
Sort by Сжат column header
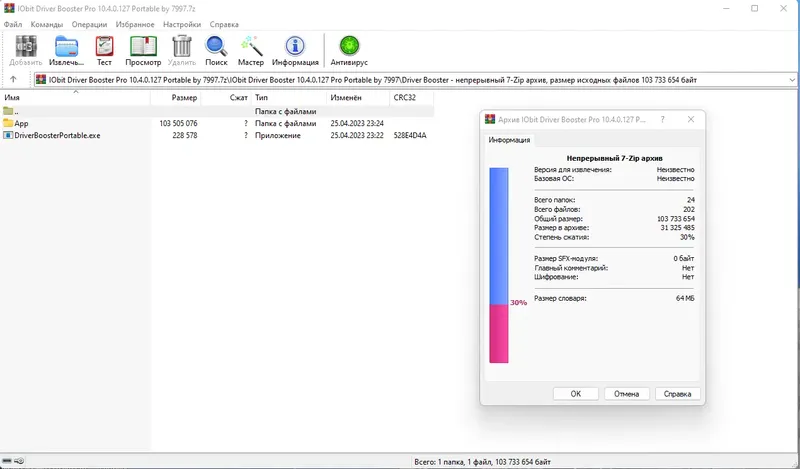[226, 97]
